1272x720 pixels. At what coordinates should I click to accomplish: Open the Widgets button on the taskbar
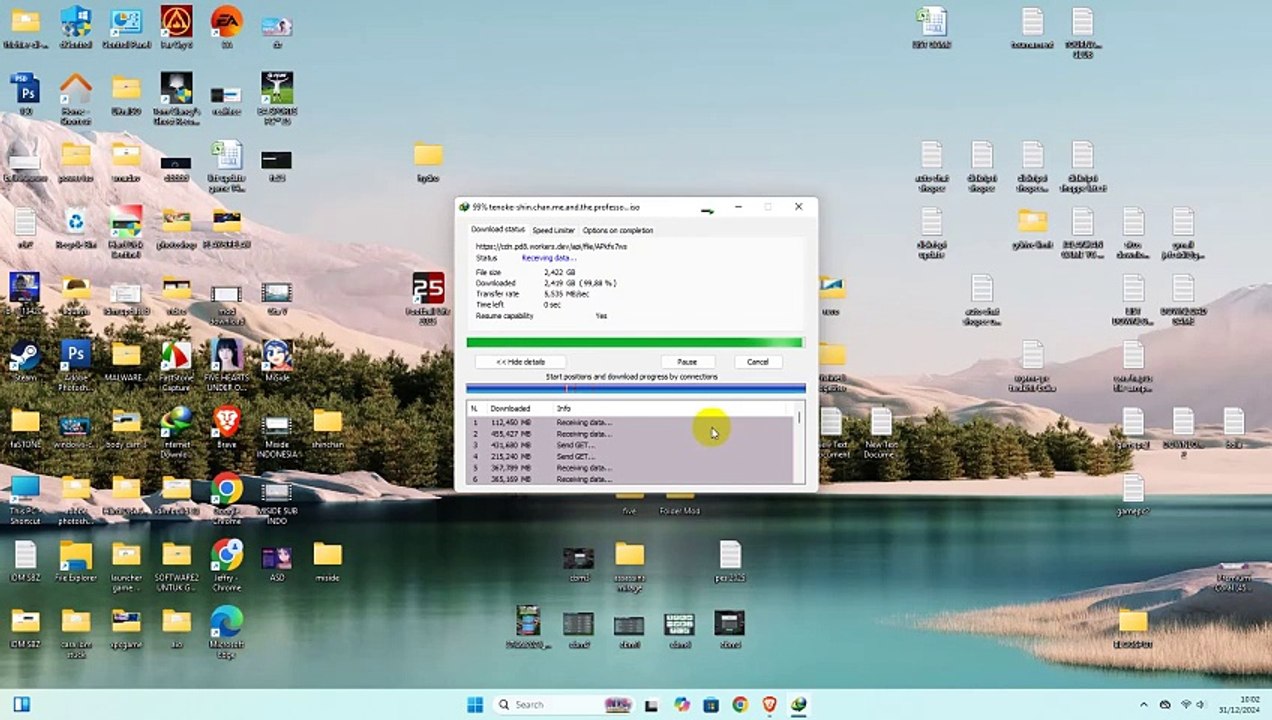[x=21, y=704]
